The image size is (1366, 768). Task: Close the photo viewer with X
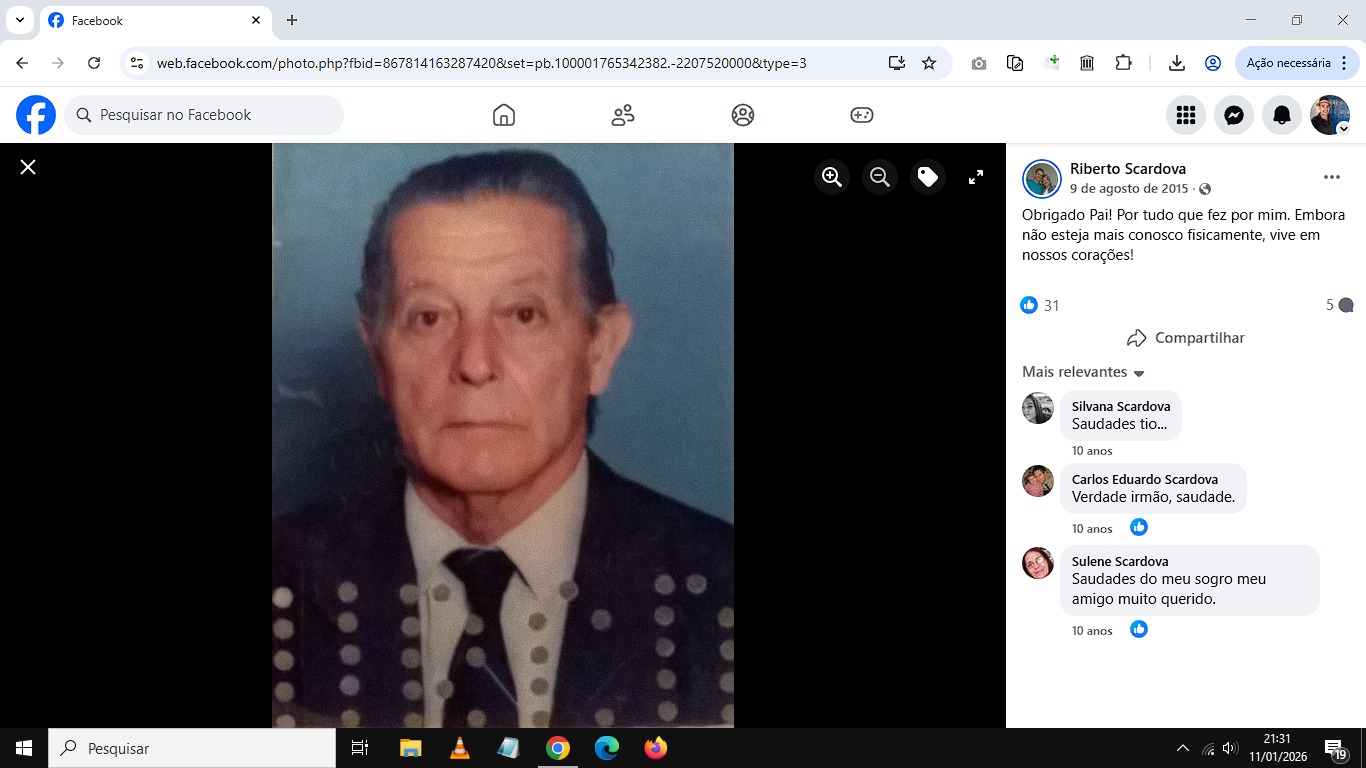tap(28, 167)
